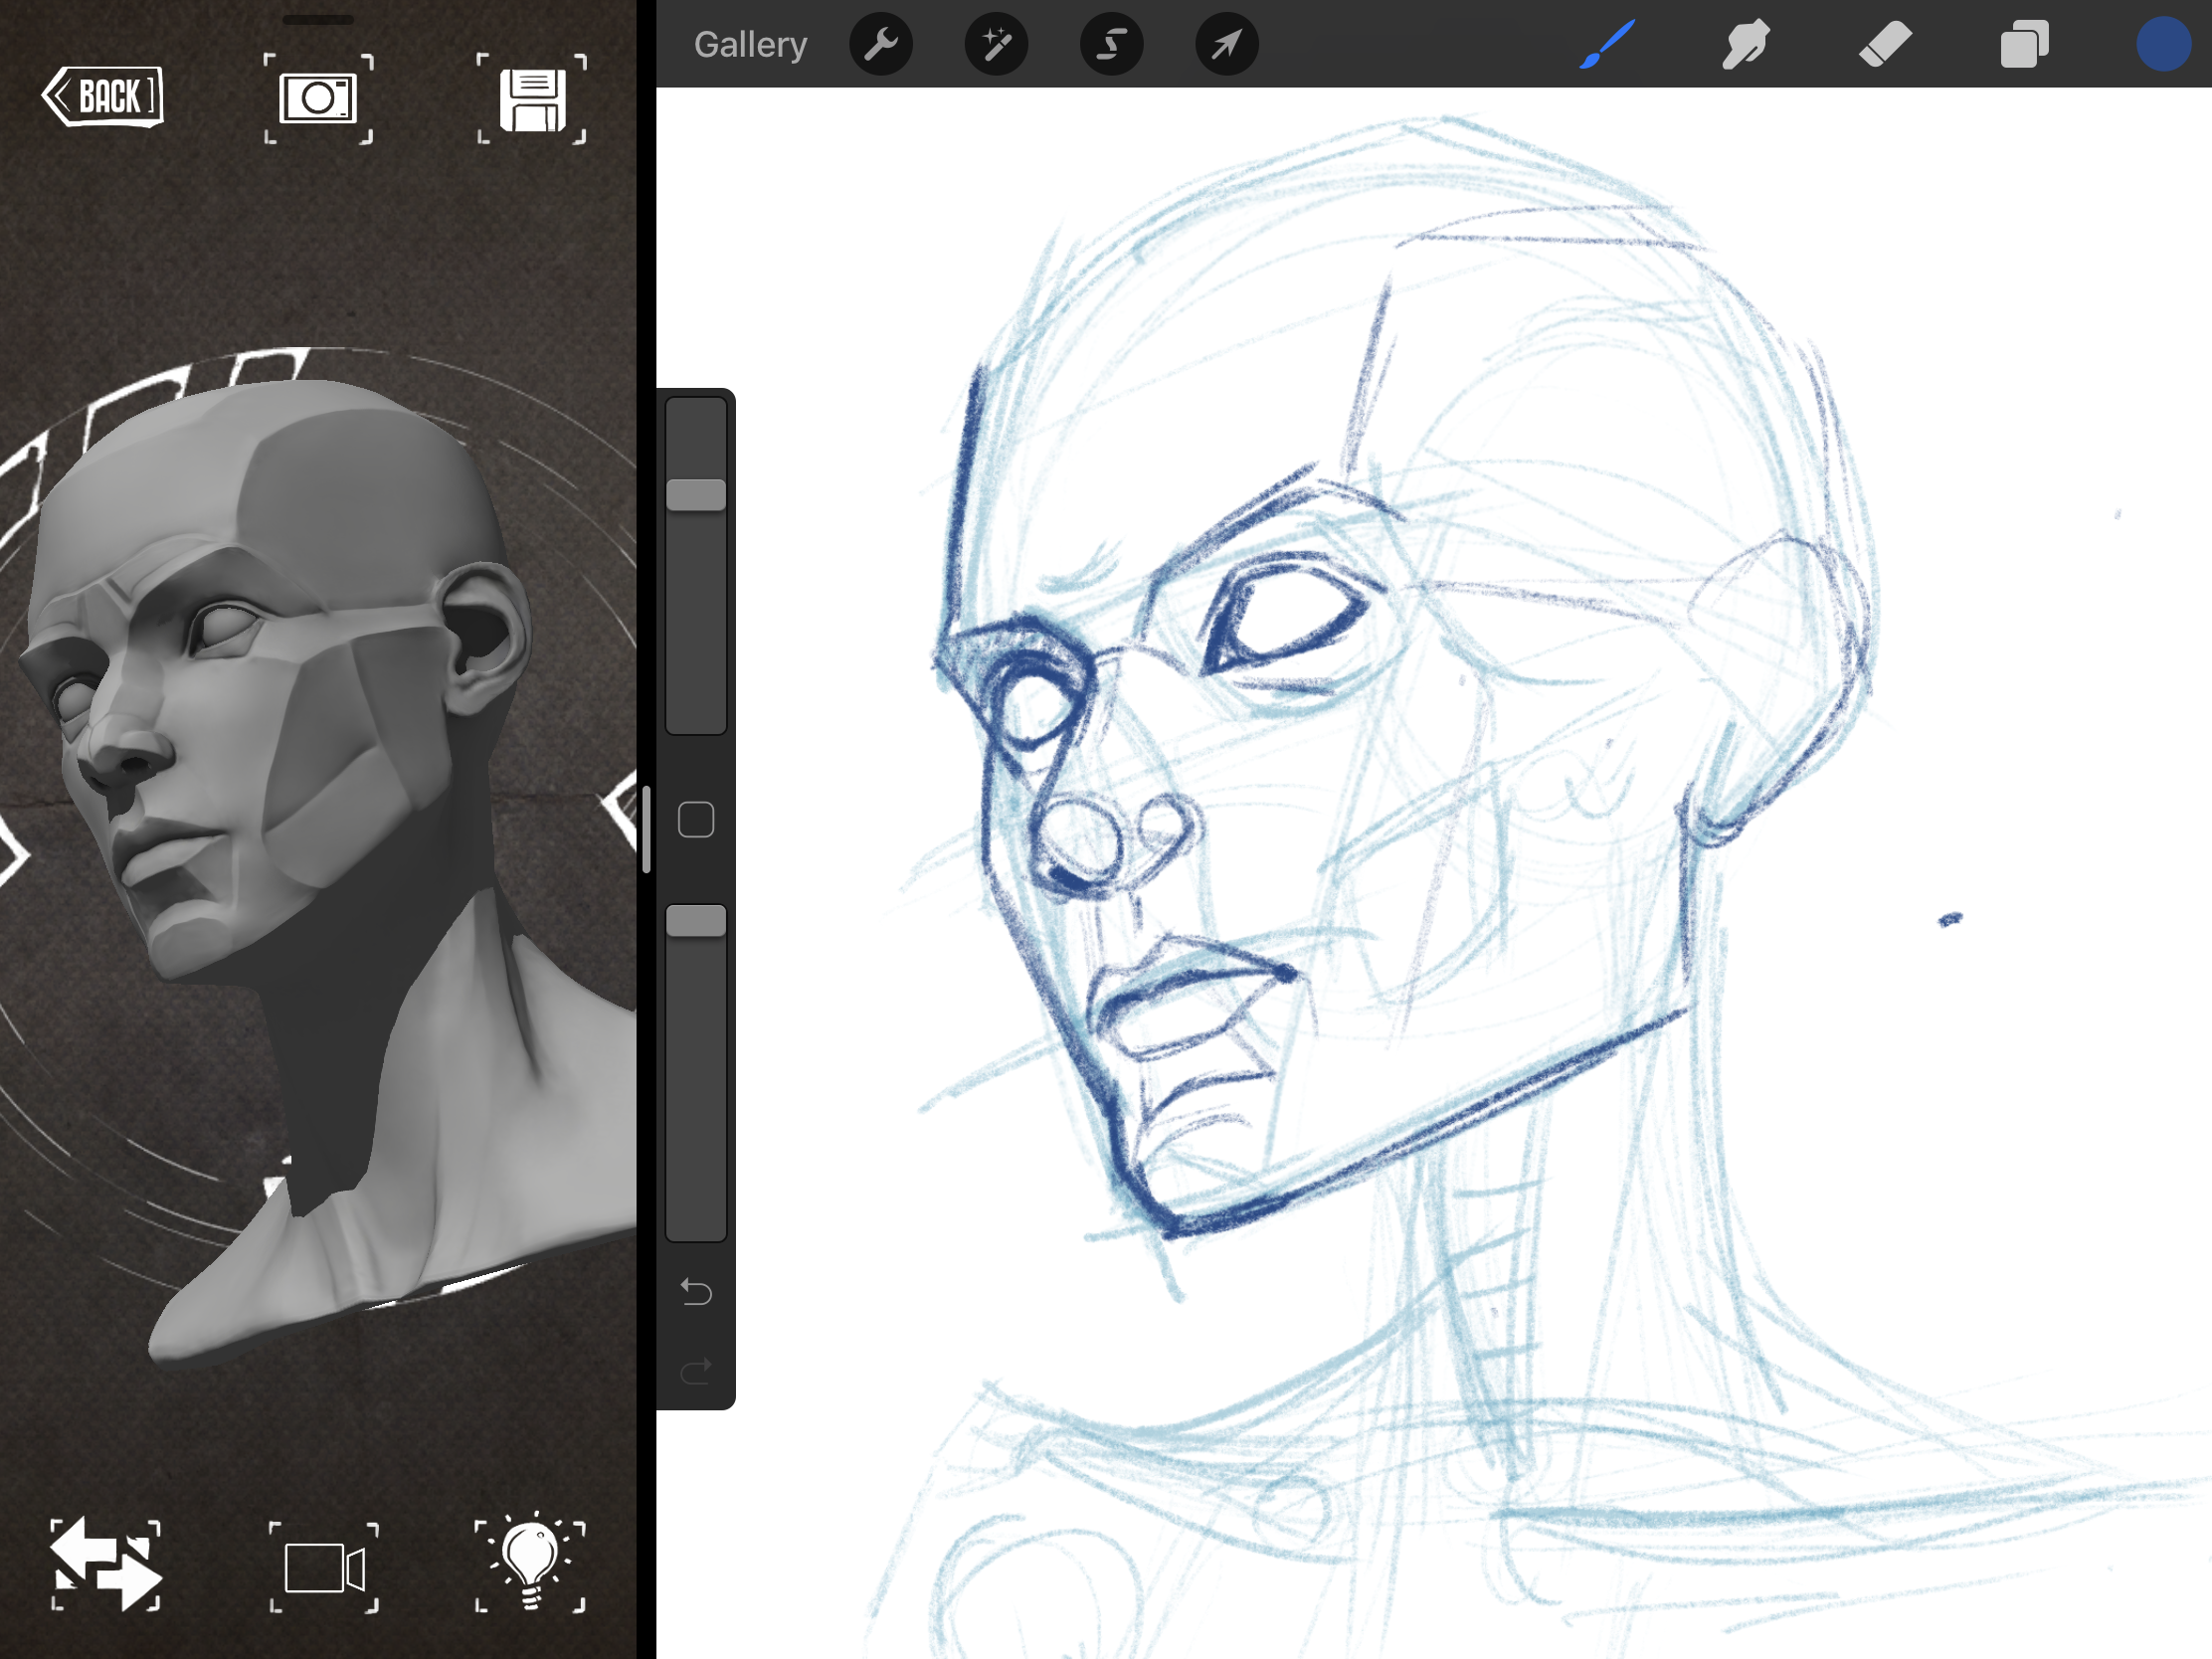Tap the BACK button in reference app

[103, 96]
